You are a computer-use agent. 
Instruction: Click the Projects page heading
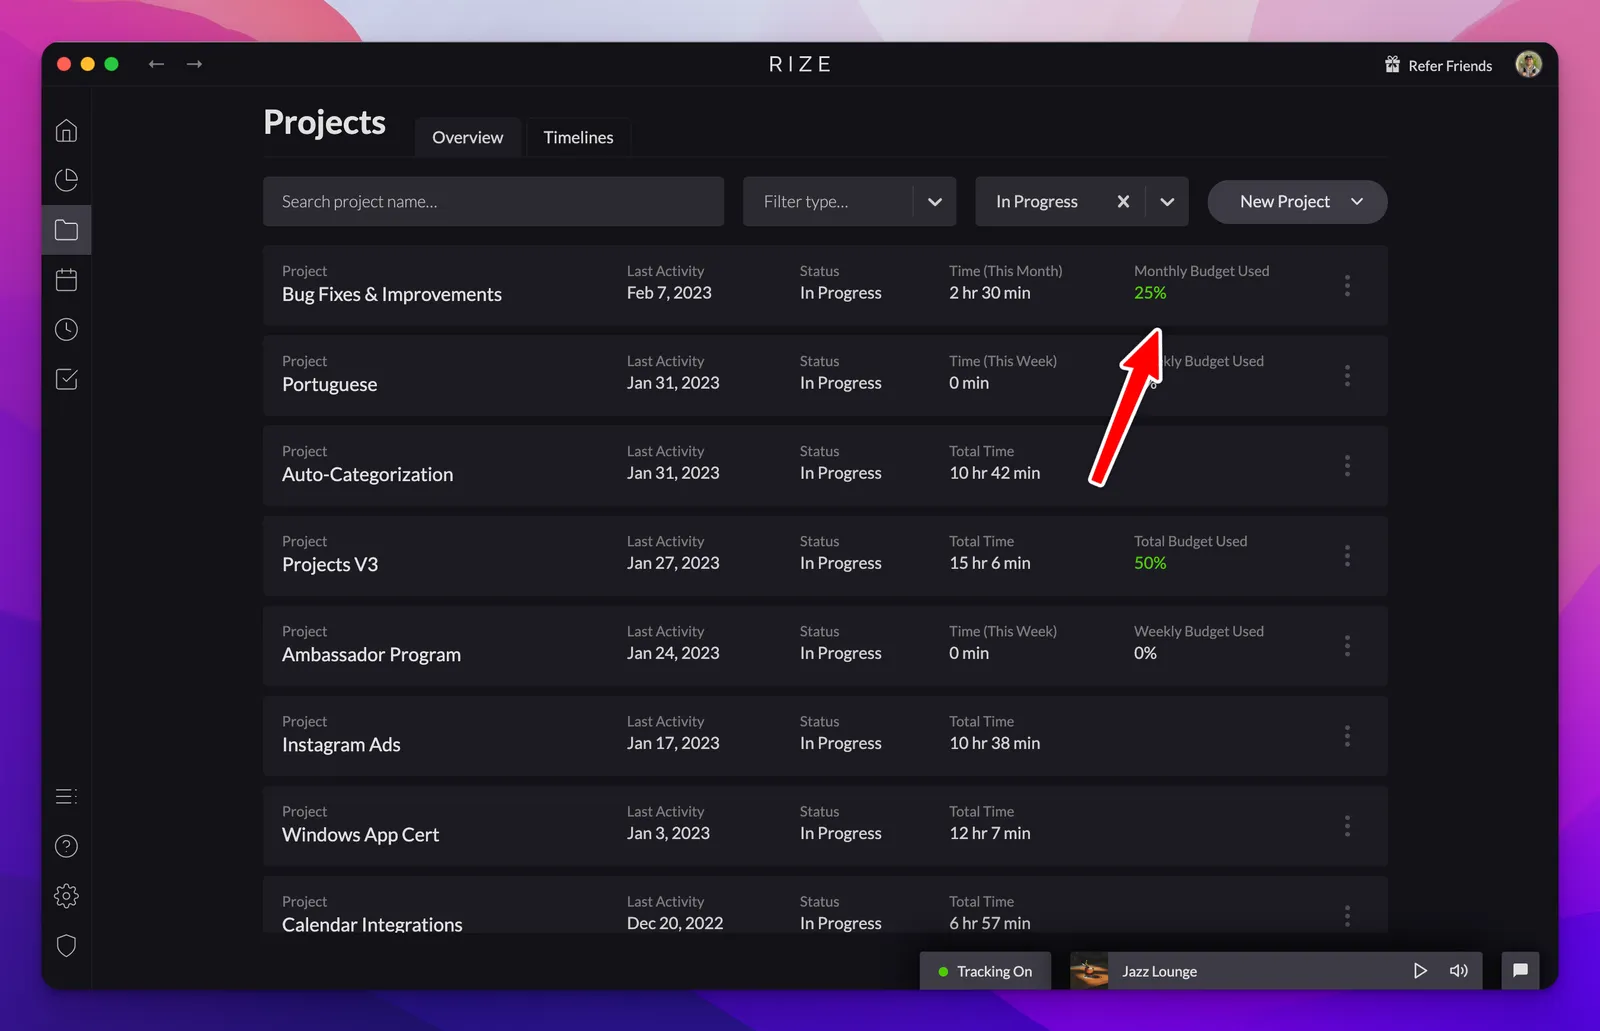coord(324,123)
